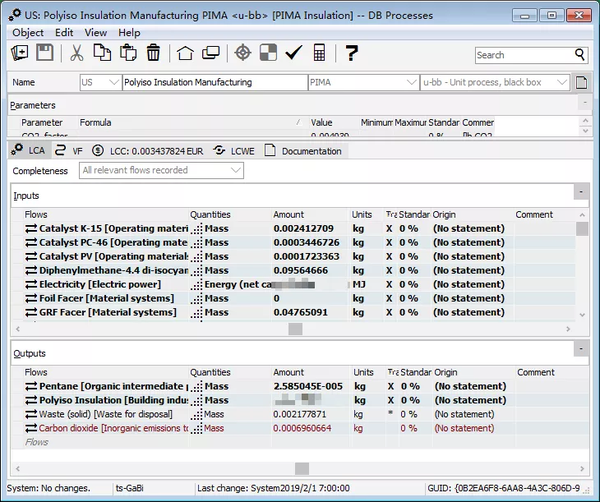The image size is (600, 502).
Task: Click the Polyiso Insulation Manufacturing name field
Action: click(214, 82)
